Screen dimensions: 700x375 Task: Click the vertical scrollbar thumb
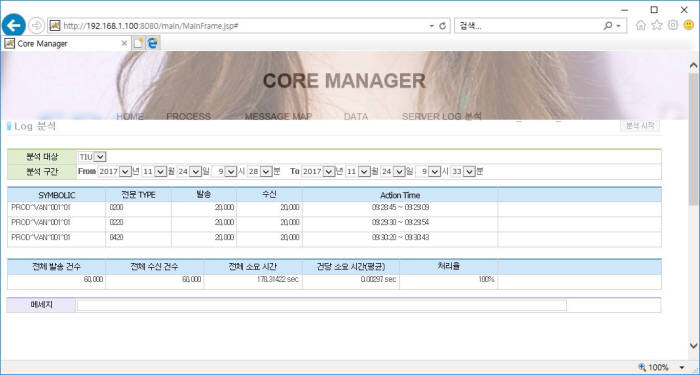693,138
